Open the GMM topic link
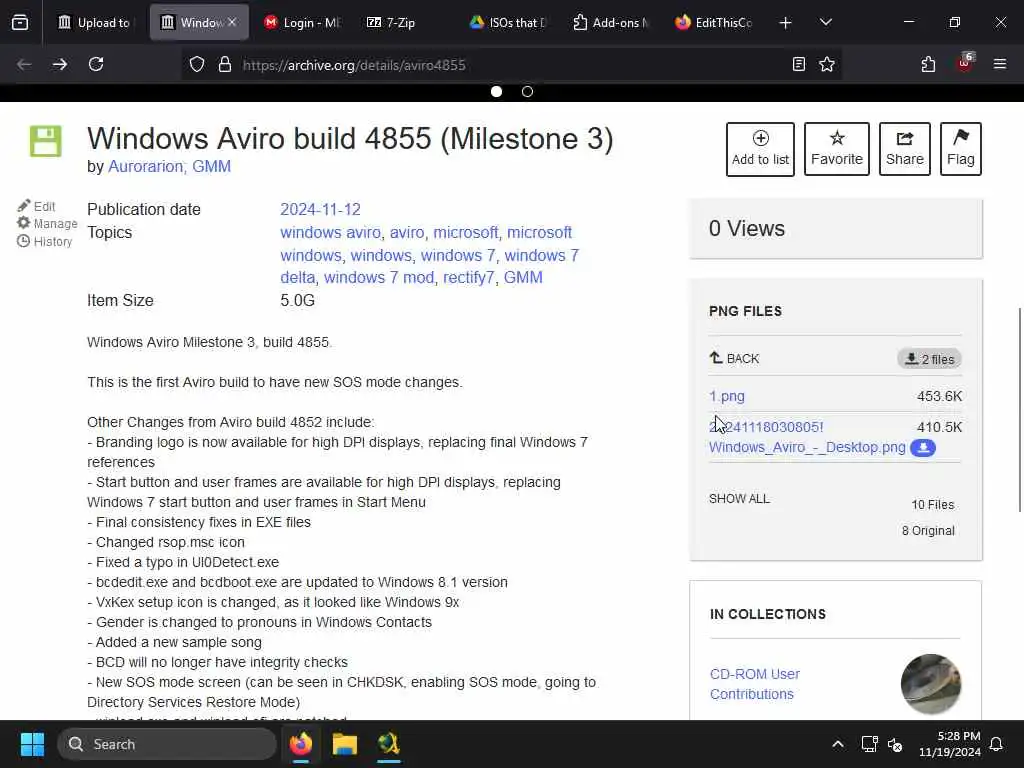Screen dimensions: 1024x768 [x=523, y=278]
